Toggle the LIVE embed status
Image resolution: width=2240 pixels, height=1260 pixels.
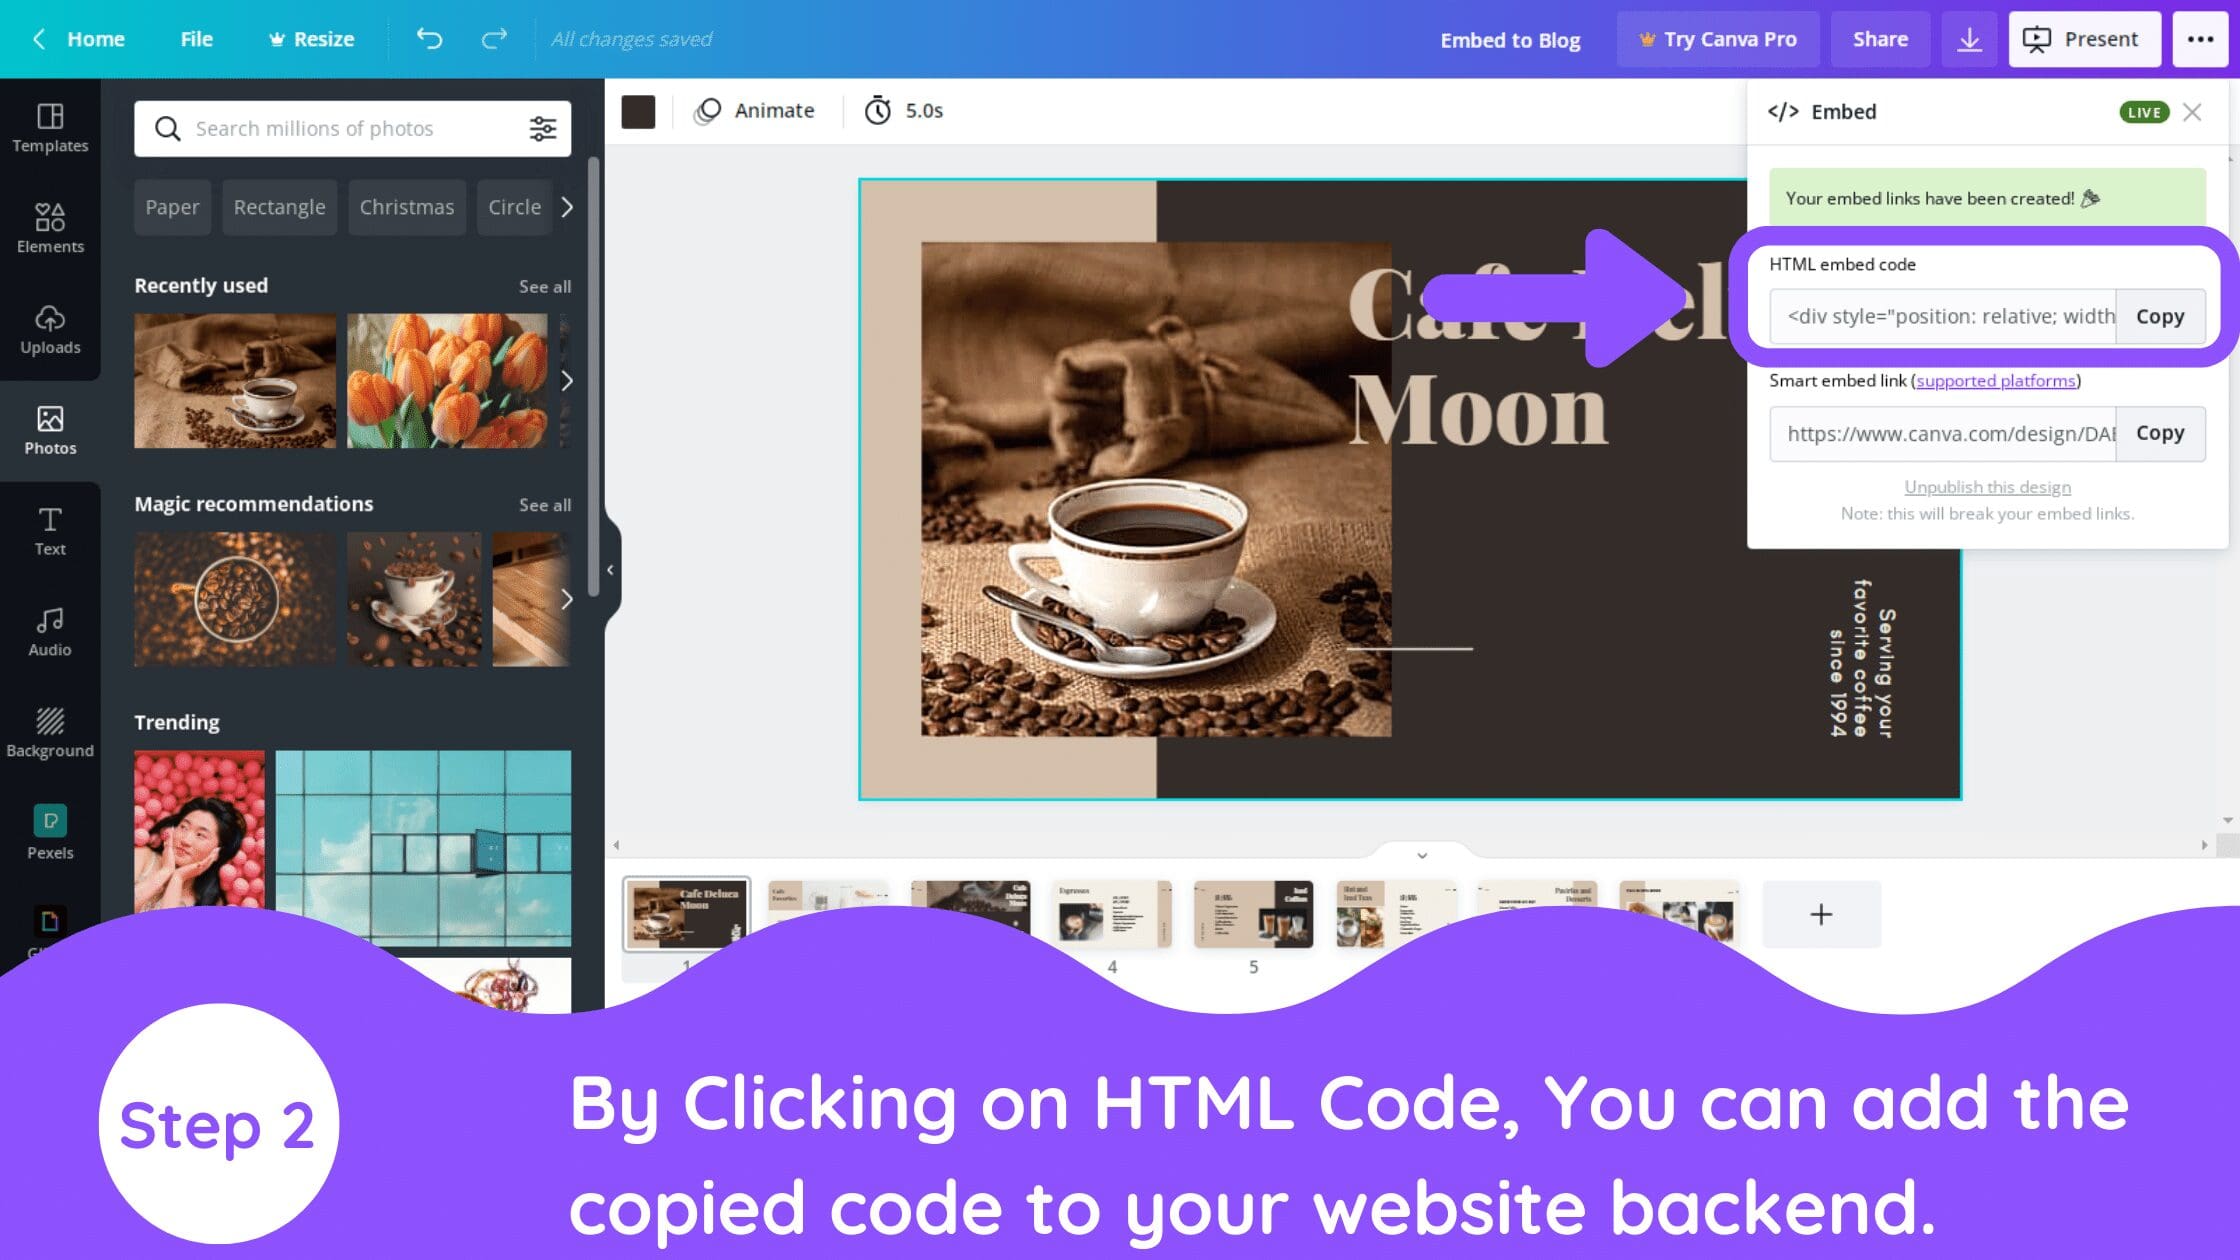(2145, 111)
